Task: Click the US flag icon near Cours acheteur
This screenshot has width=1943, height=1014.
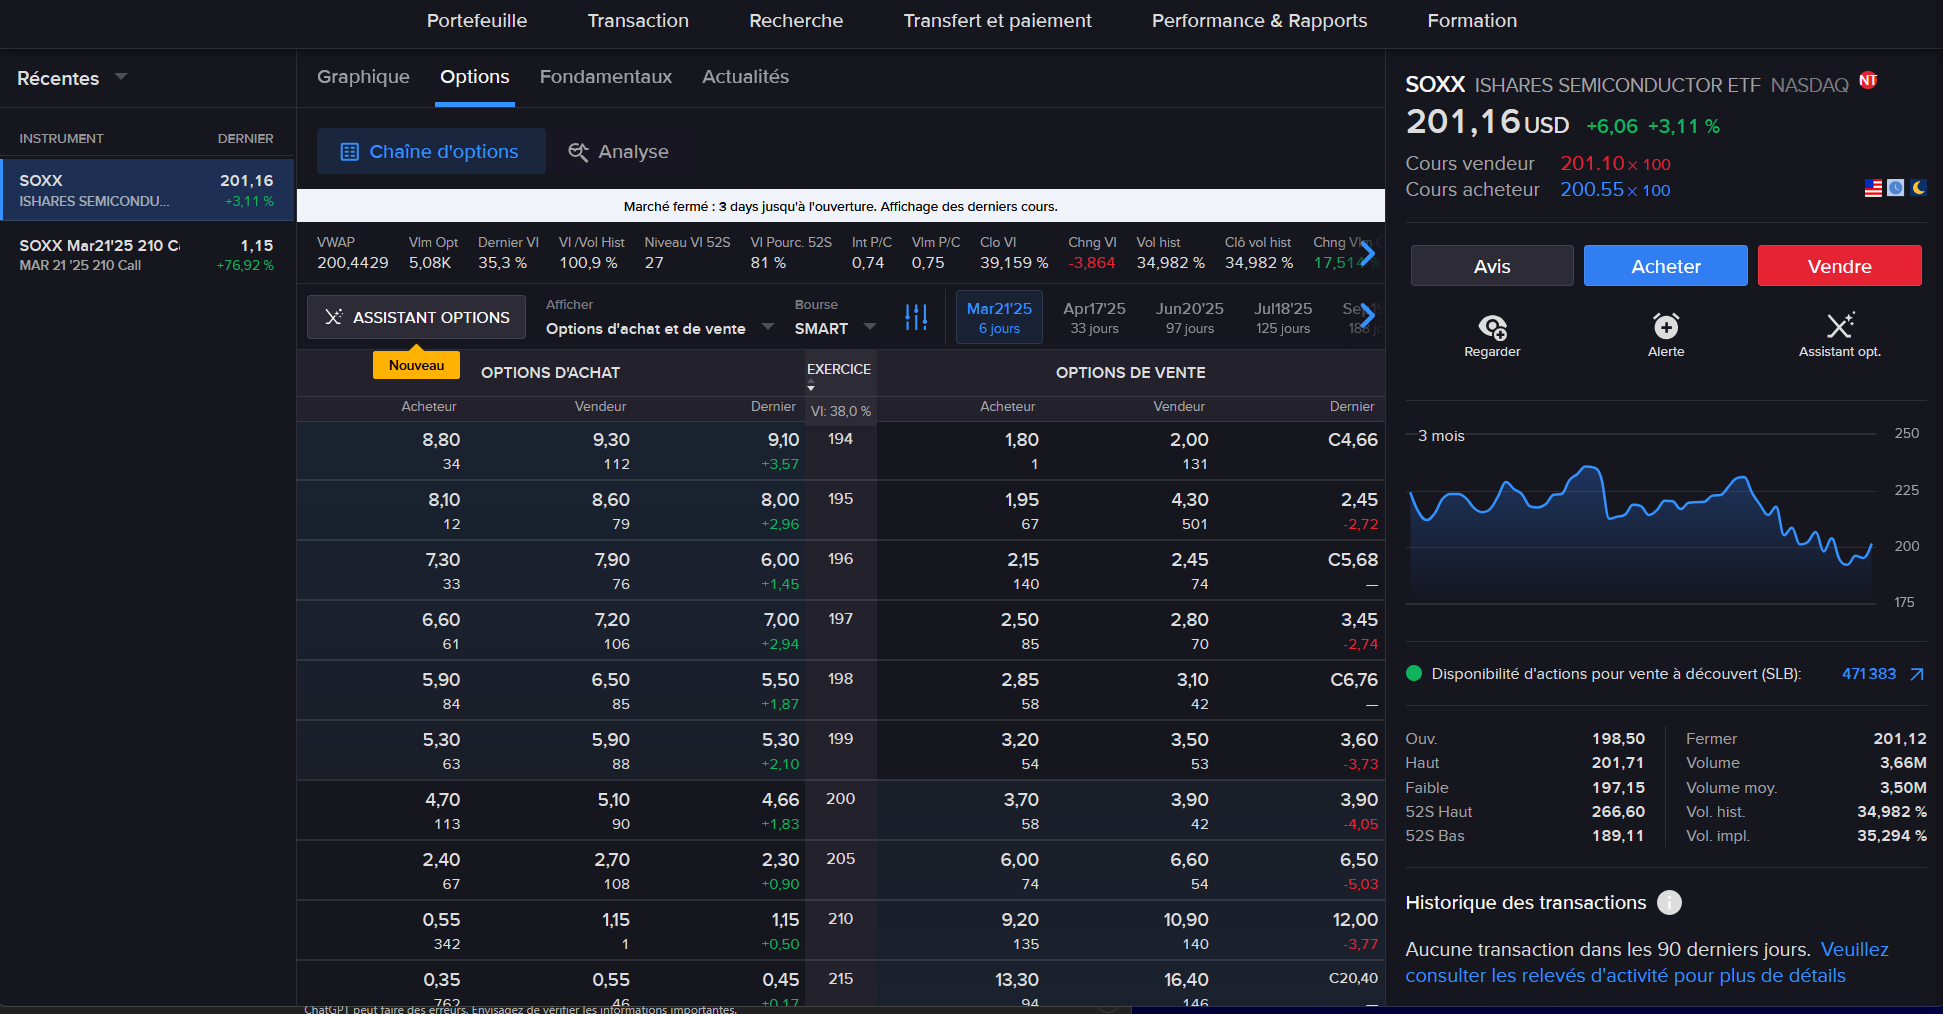Action: tap(1873, 188)
